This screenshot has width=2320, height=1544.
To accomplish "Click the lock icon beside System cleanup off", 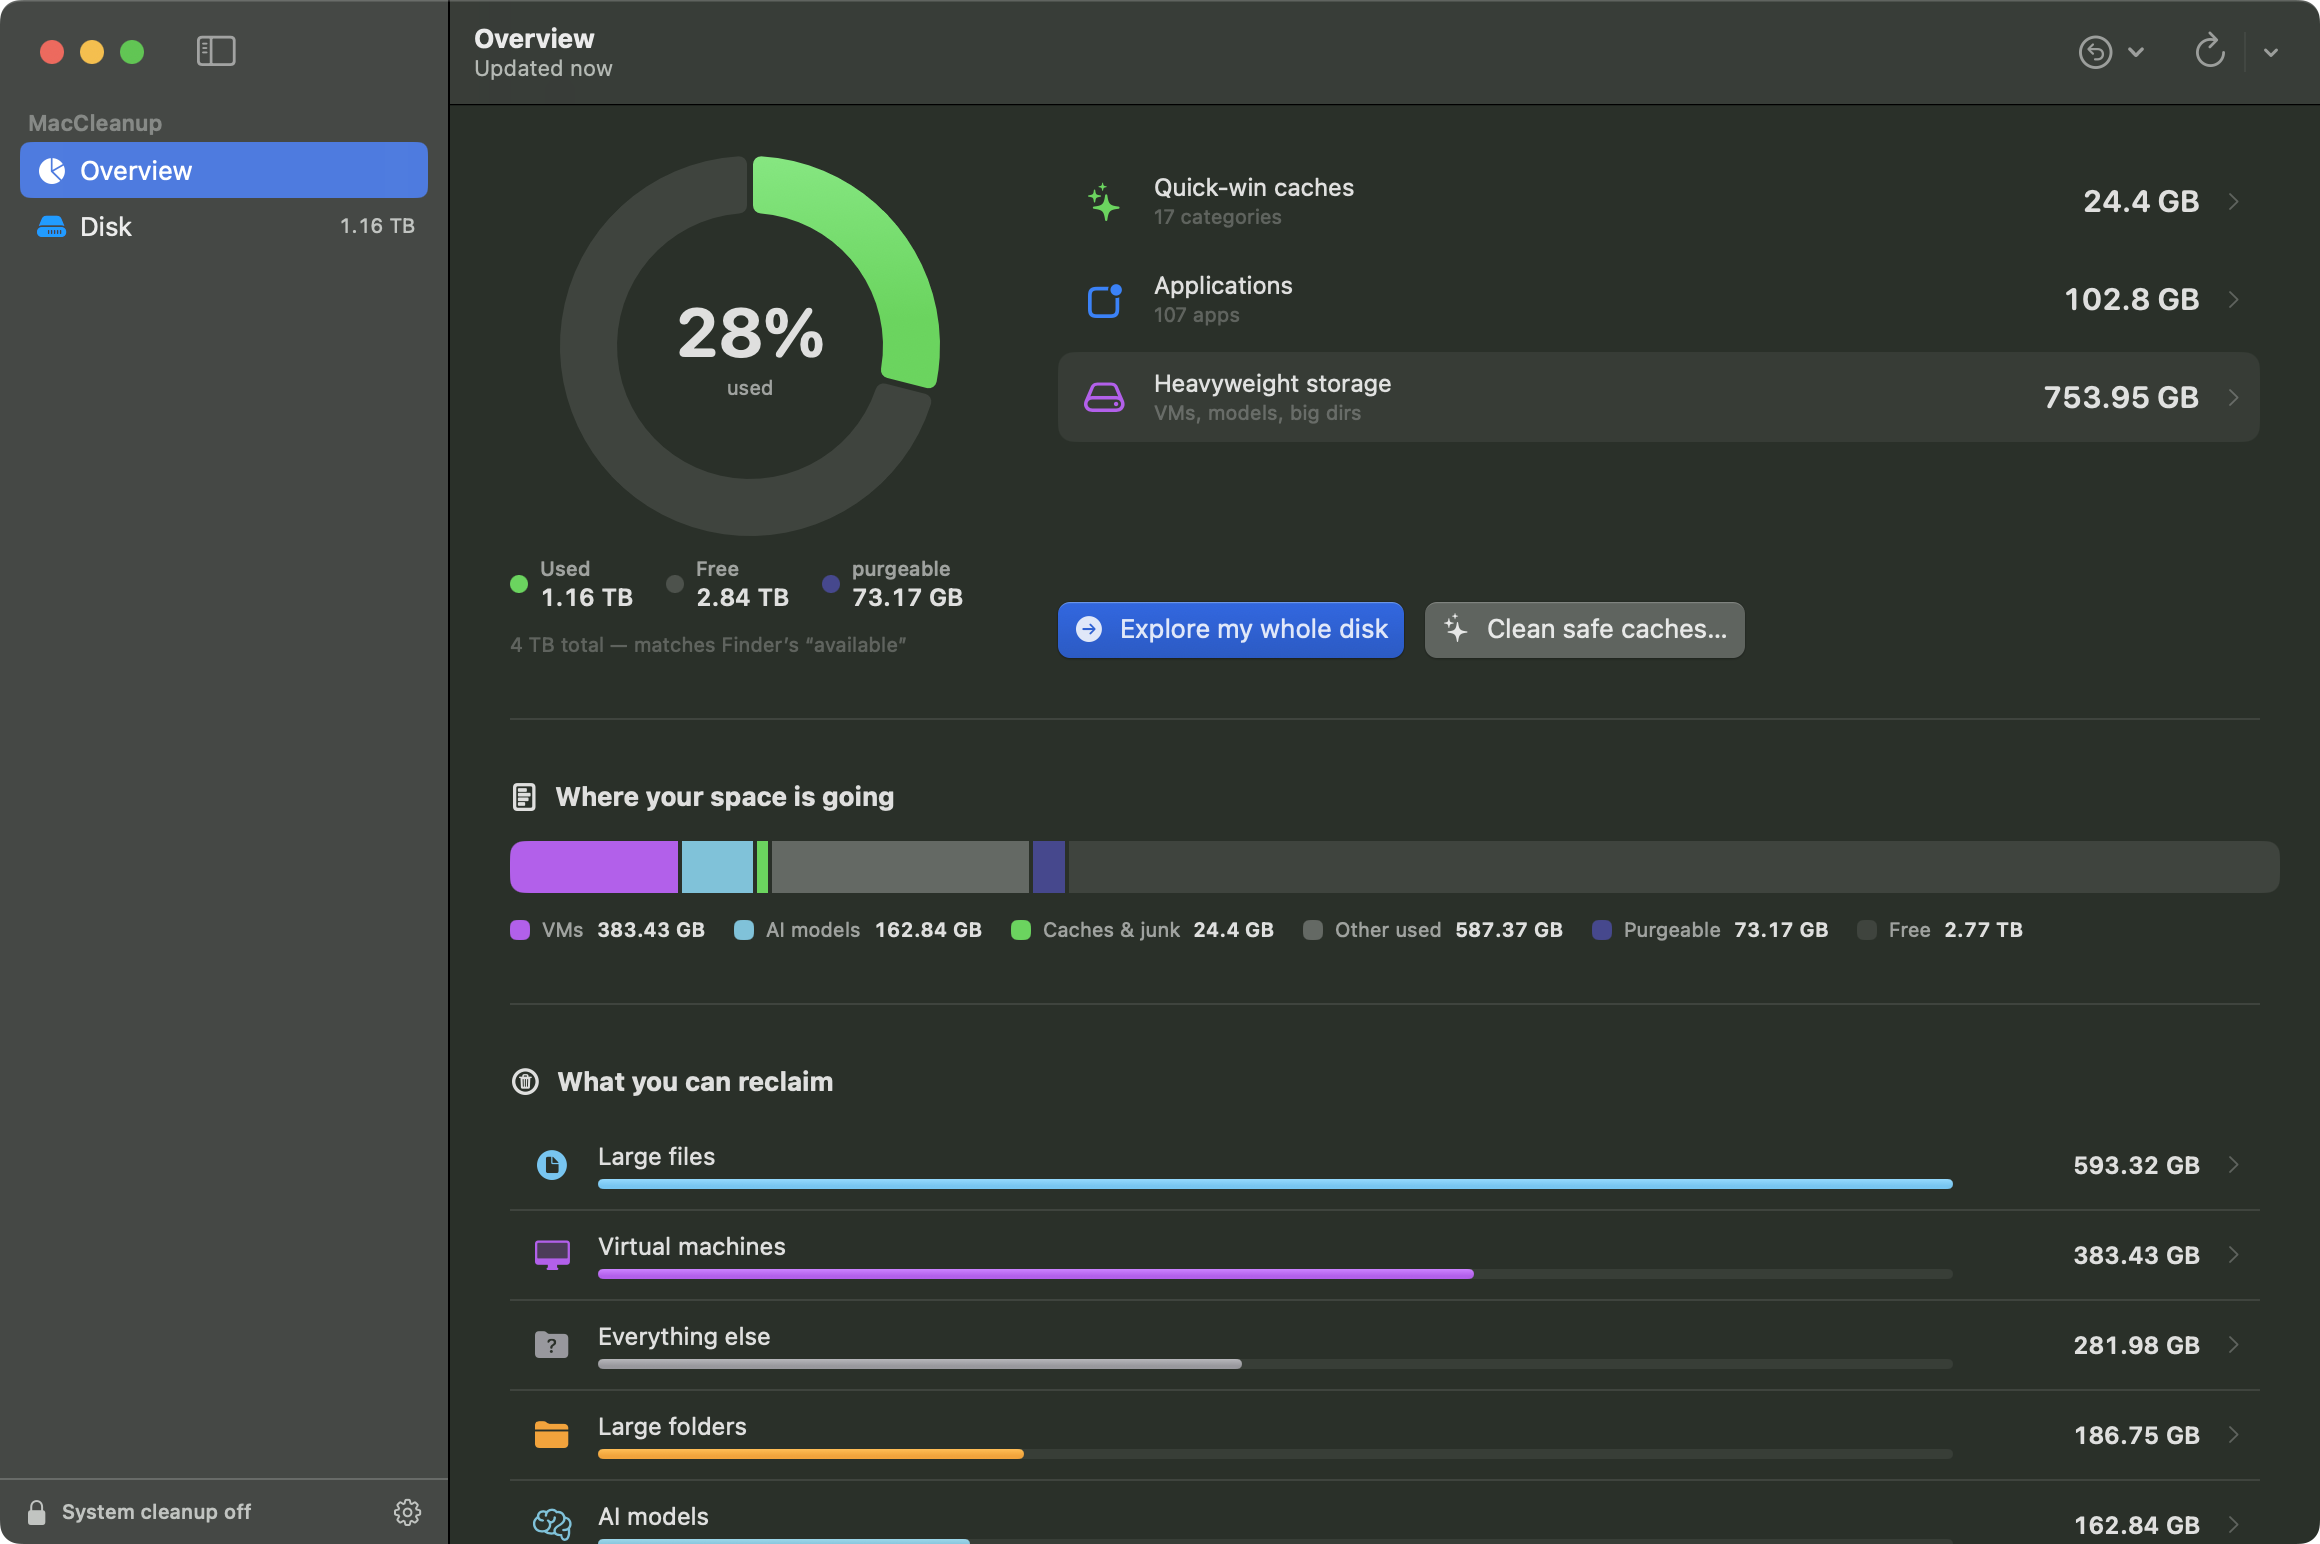I will 37,1512.
